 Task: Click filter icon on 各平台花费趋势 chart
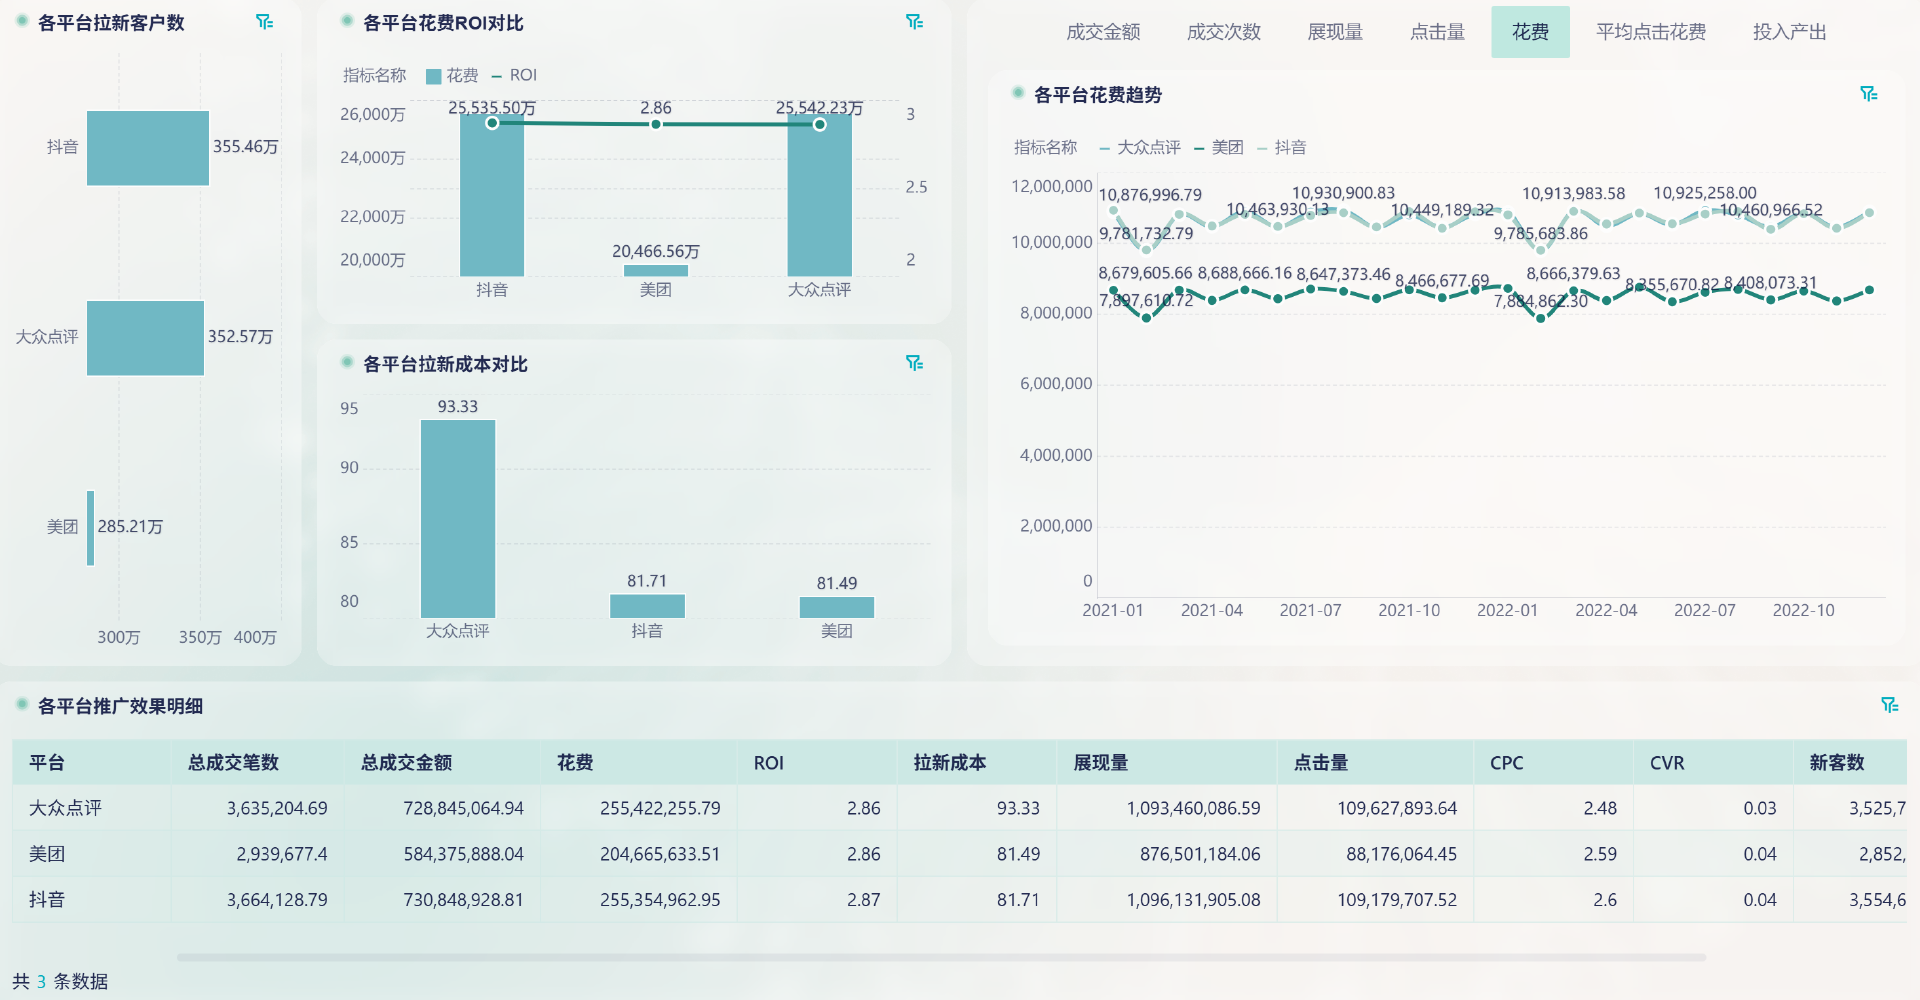coord(1868,94)
